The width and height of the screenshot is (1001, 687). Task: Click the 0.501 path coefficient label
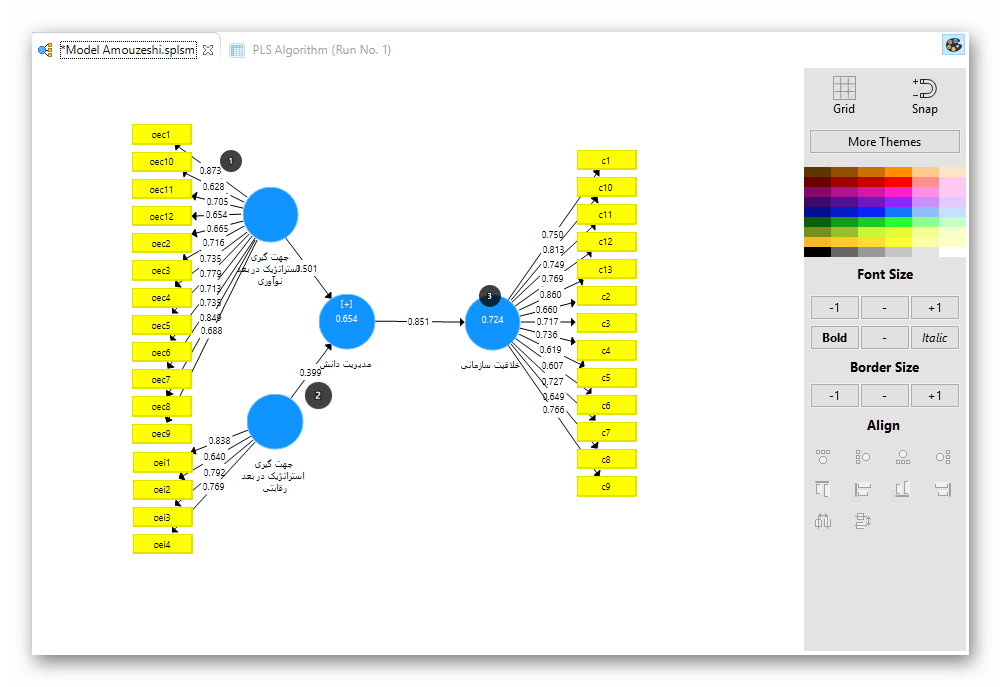(x=306, y=269)
